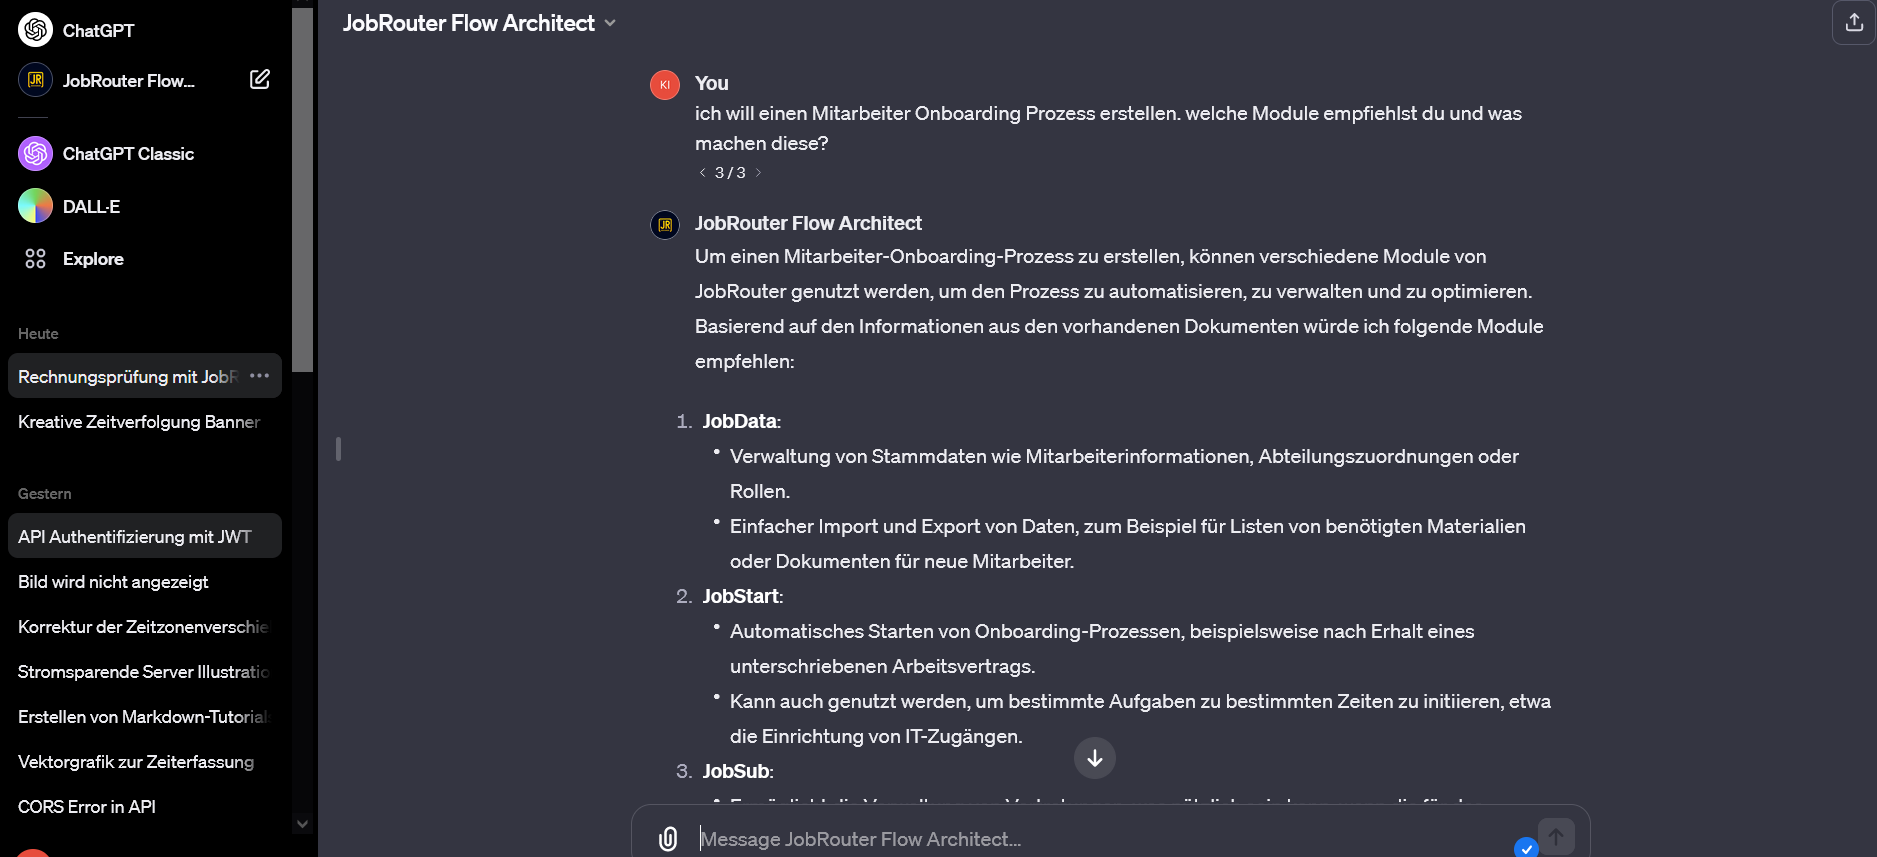Click the DALL·E colorful icon

coord(35,206)
